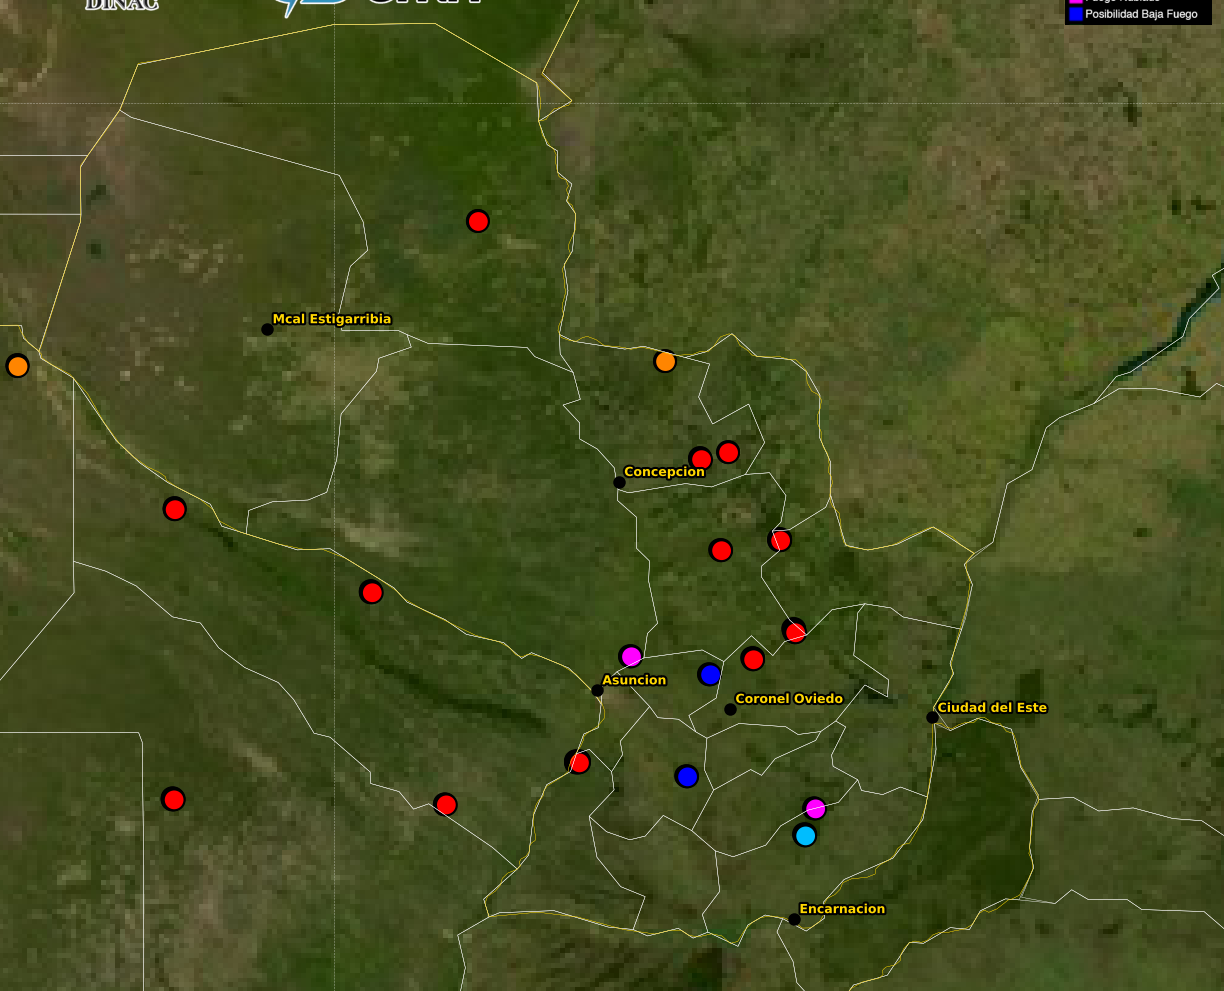Click blue swatch for Posibilidad Baja Fuego
Viewport: 1224px width, 991px height.
click(1075, 14)
